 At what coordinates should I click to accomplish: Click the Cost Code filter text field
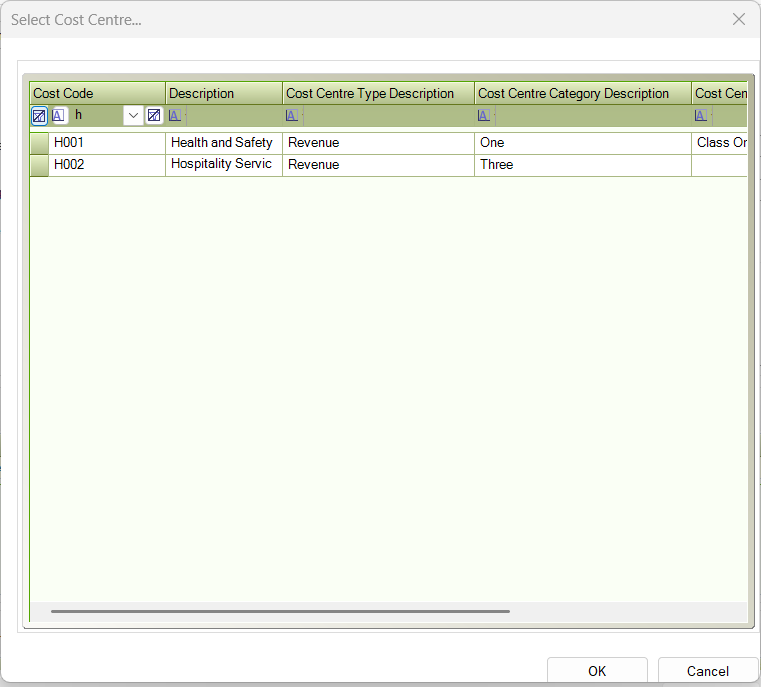click(x=96, y=115)
